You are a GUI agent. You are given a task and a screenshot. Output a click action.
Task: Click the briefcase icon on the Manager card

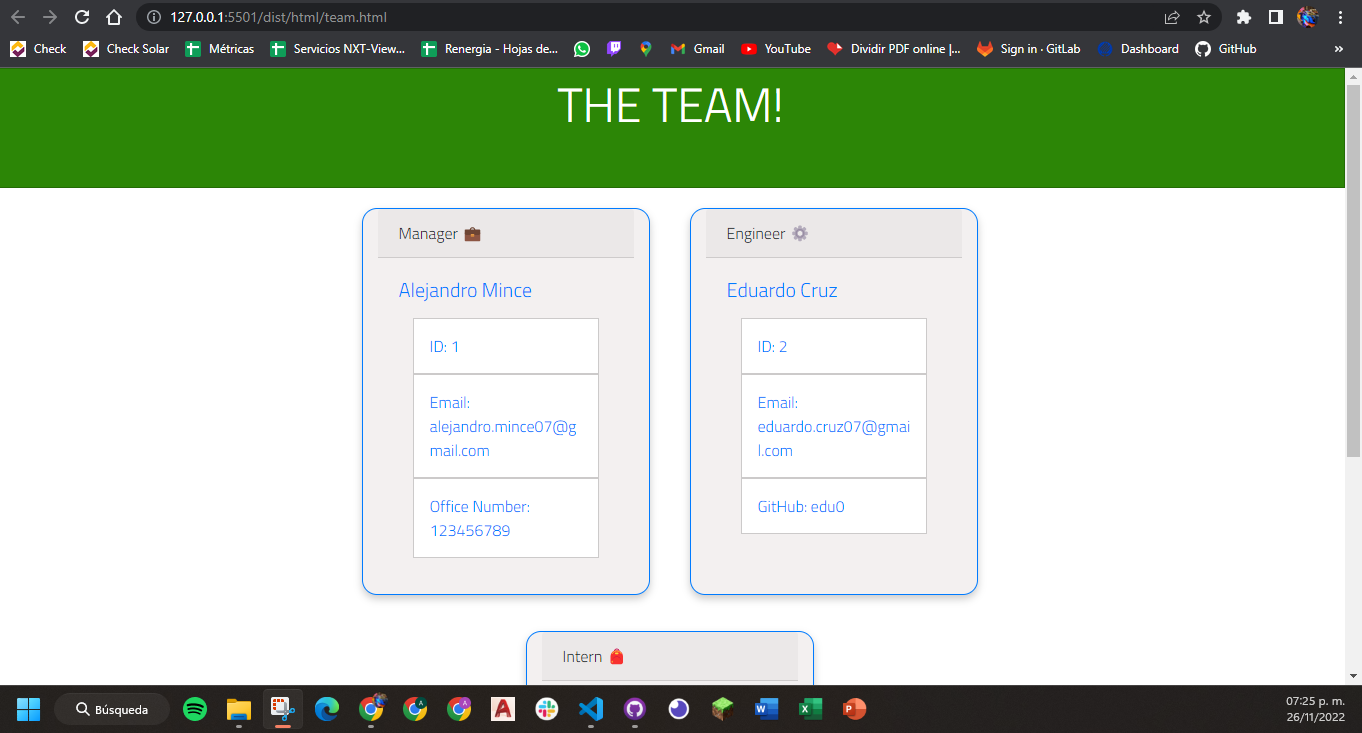[x=472, y=233]
